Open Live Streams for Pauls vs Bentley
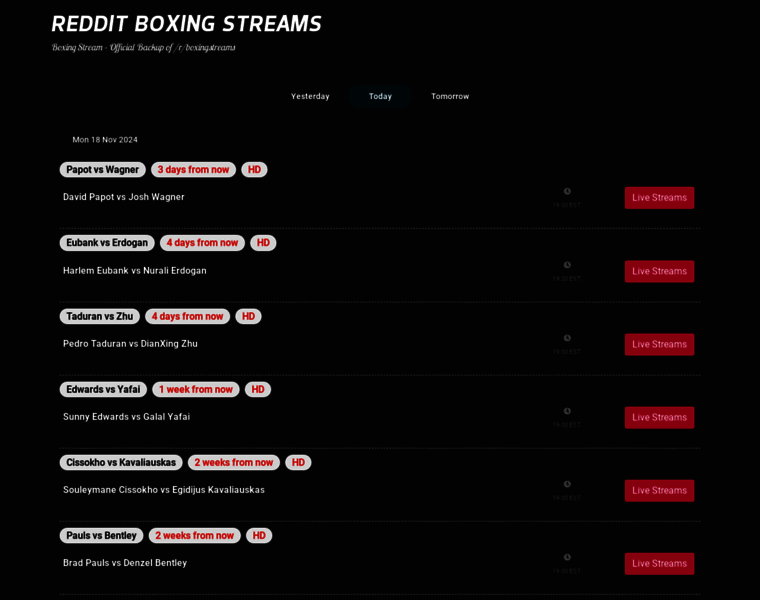 659,564
